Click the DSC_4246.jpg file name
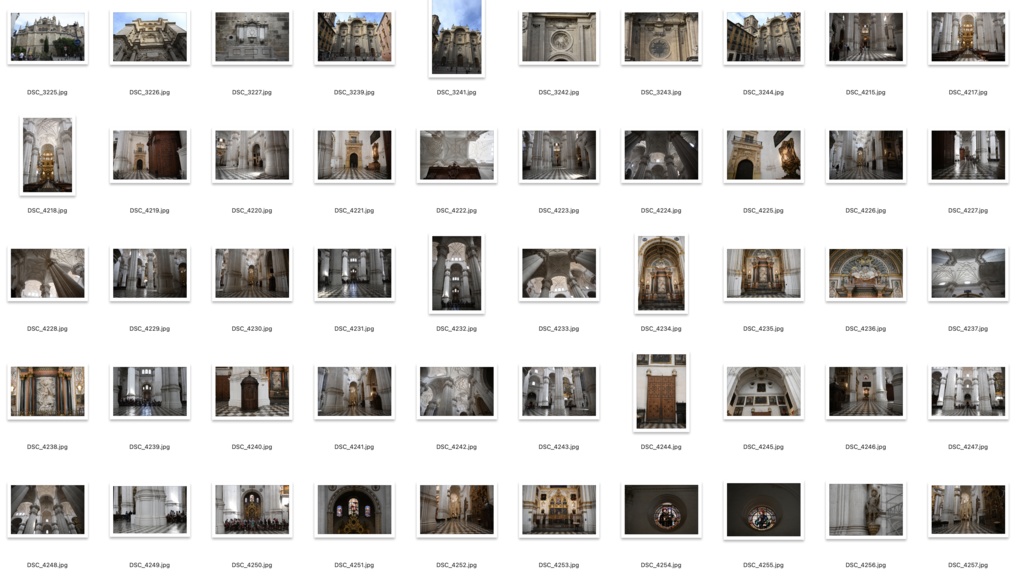Image resolution: width=1024 pixels, height=580 pixels. click(x=866, y=447)
